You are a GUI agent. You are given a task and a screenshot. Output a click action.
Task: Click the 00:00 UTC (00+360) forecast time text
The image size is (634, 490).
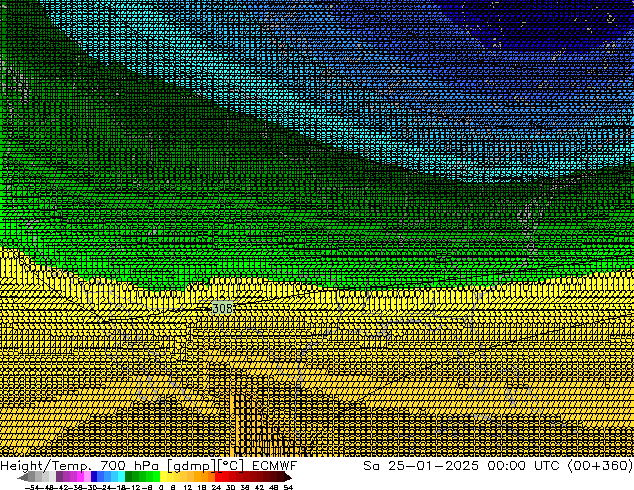pos(560,466)
